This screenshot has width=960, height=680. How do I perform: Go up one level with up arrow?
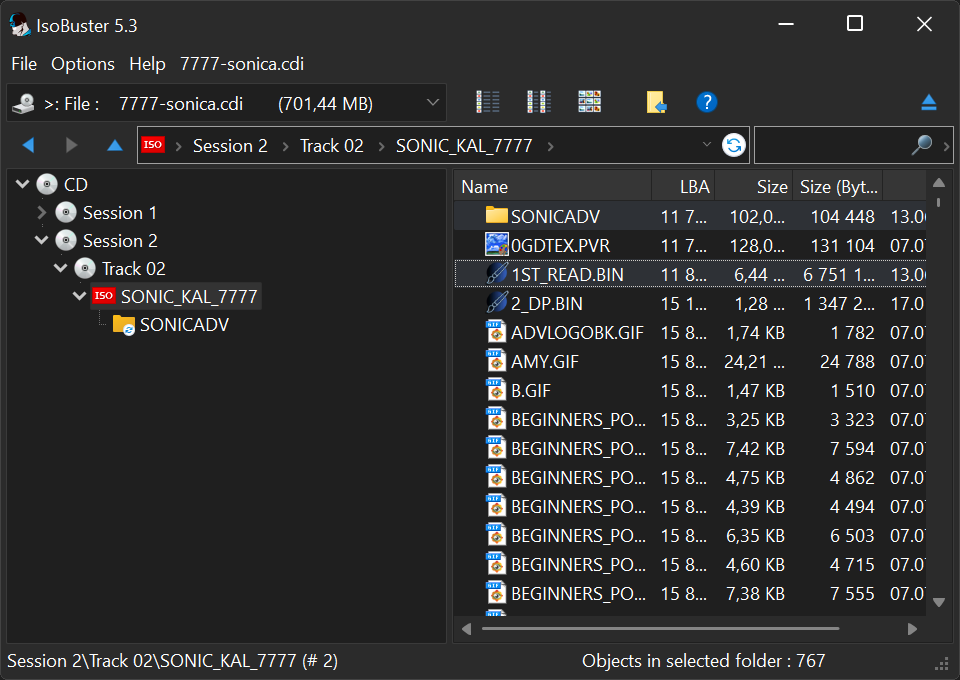click(115, 146)
